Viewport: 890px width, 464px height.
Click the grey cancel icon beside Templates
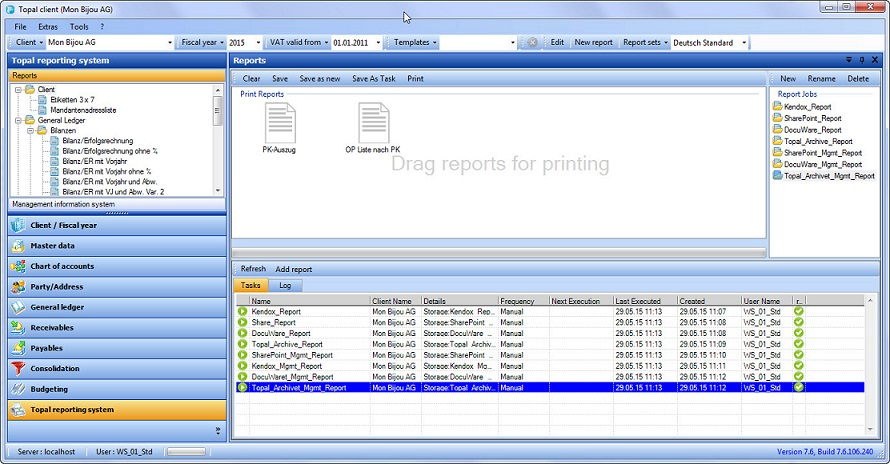532,43
